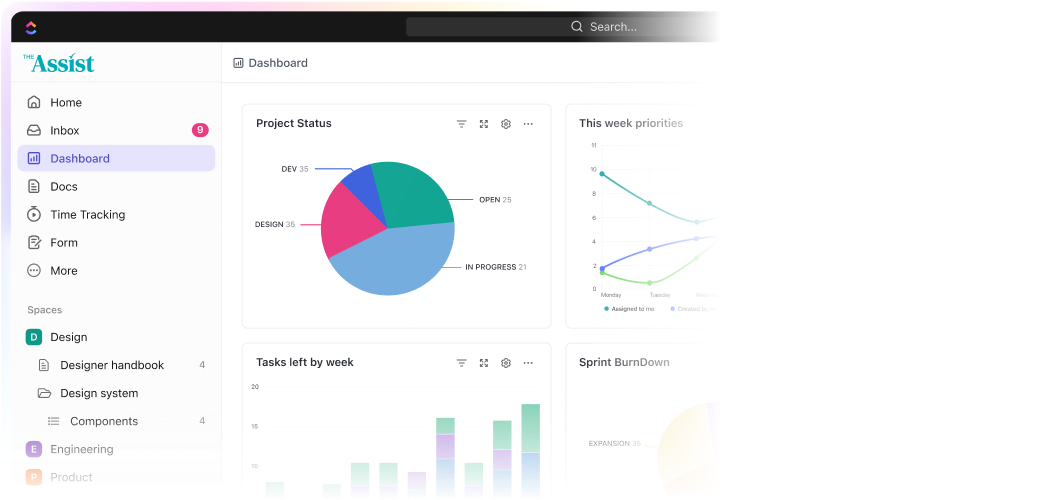Click the search magnifier icon

coord(577,27)
